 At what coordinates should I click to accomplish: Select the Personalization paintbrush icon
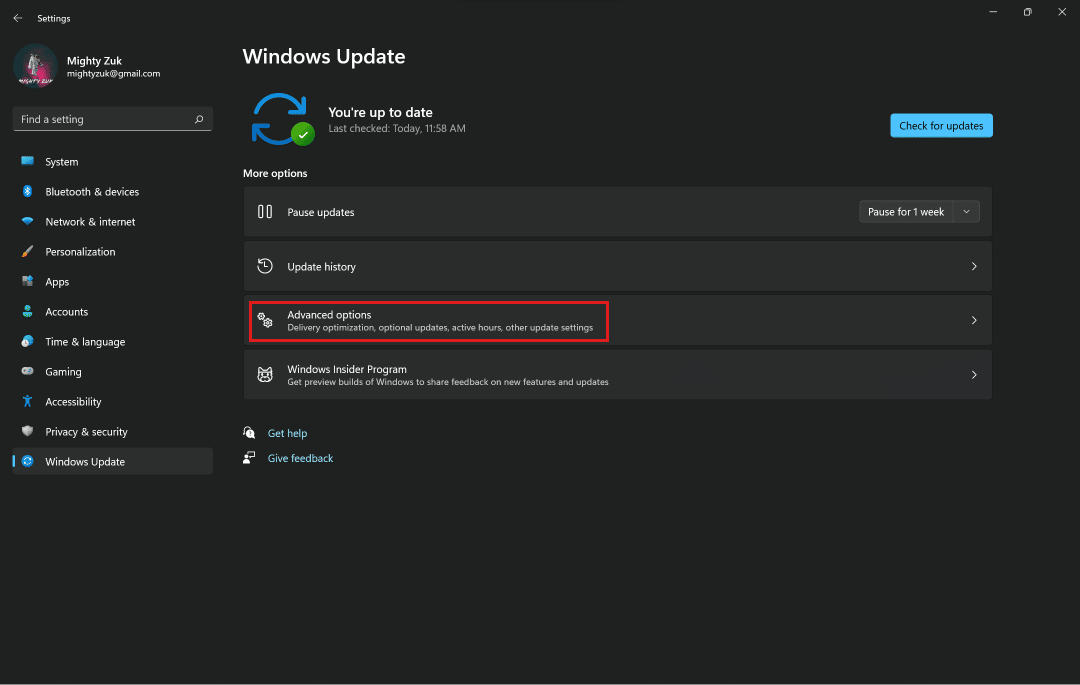28,251
